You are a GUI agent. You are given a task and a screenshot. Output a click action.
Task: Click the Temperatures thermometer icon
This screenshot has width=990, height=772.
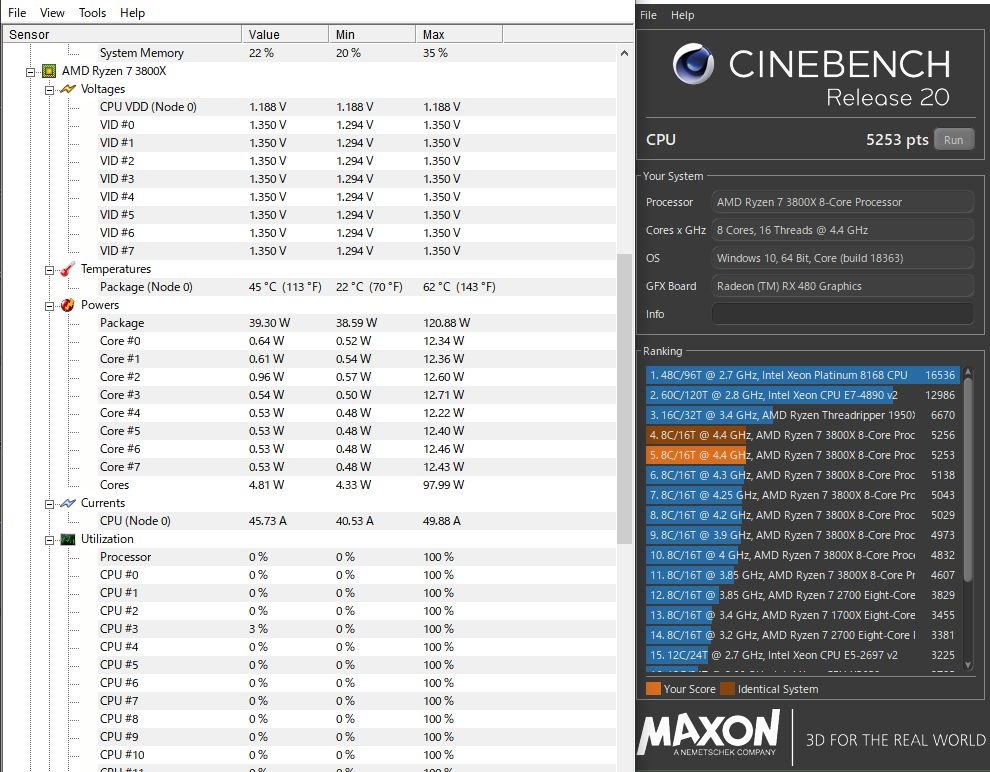(68, 270)
